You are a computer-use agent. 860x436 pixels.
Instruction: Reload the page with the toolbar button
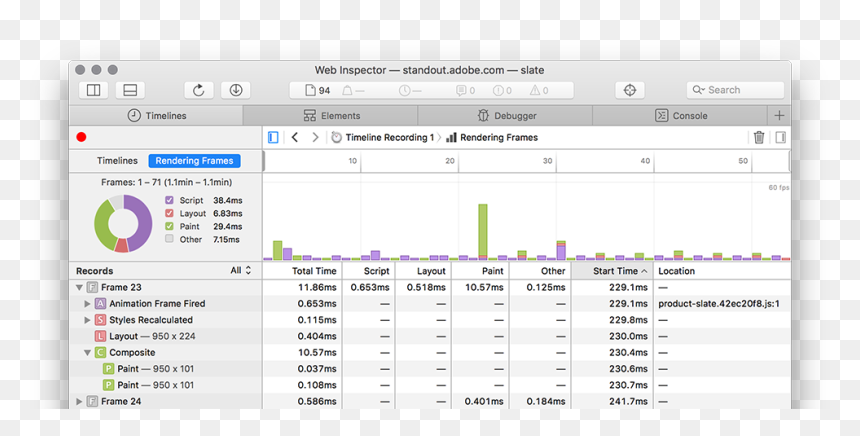(199, 90)
